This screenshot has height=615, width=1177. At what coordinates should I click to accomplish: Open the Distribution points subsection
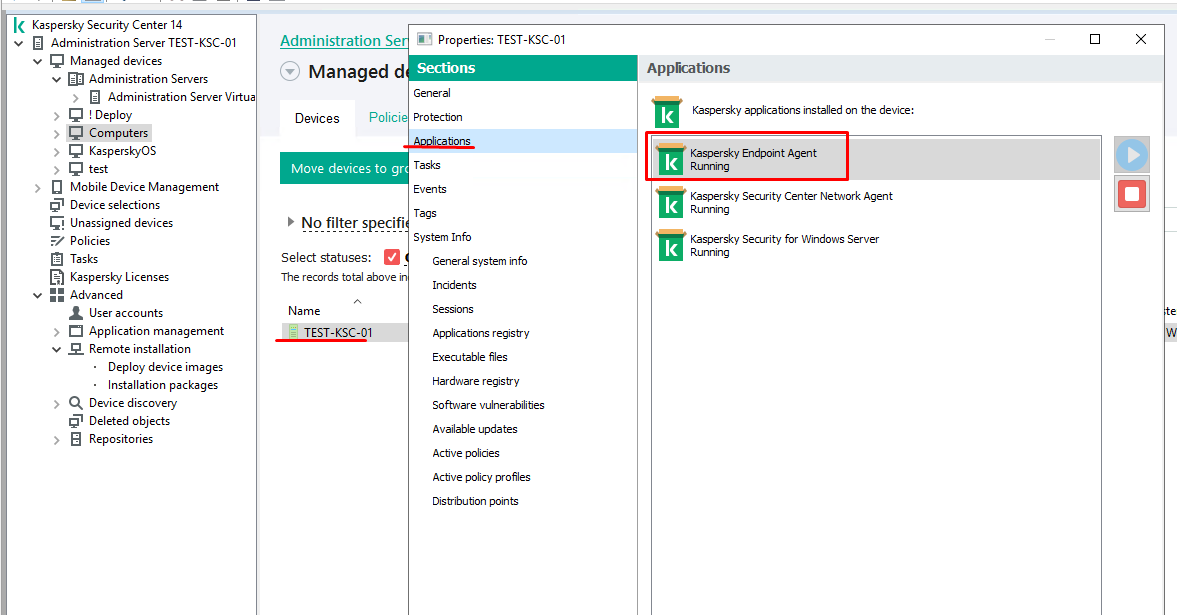click(475, 502)
